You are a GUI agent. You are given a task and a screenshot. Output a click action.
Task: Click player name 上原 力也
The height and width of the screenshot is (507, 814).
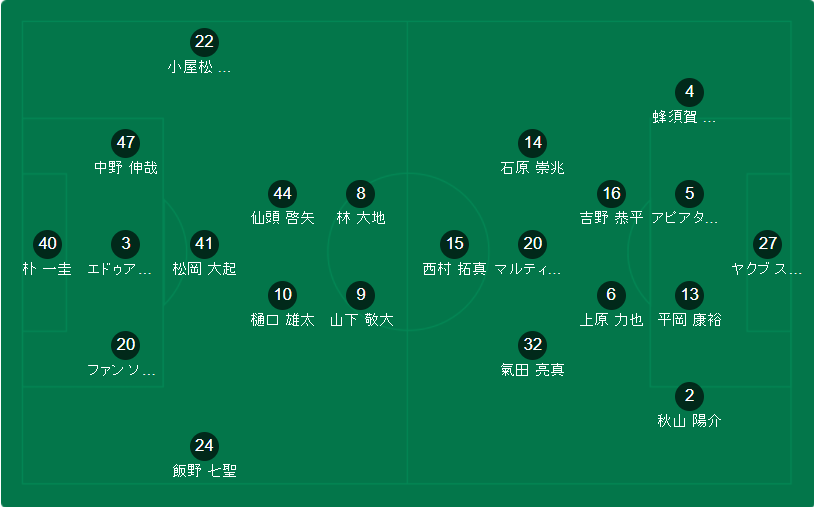pyautogui.click(x=611, y=320)
